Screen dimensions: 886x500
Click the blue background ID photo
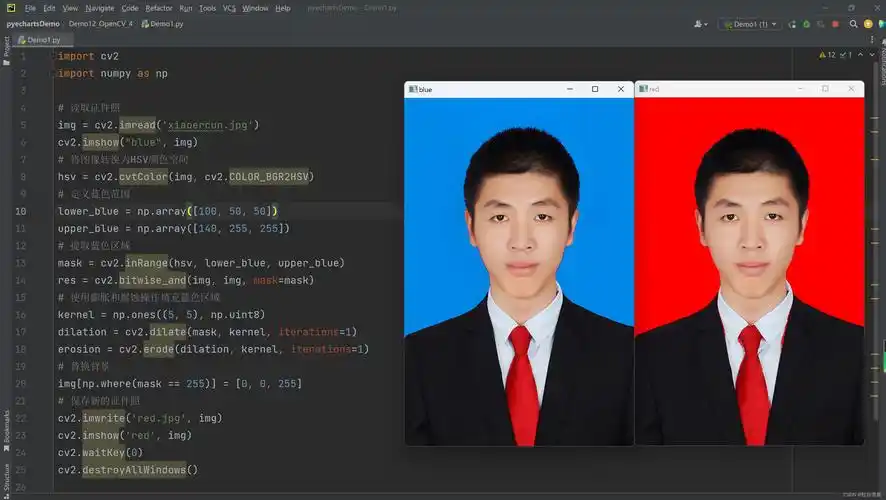coord(519,272)
